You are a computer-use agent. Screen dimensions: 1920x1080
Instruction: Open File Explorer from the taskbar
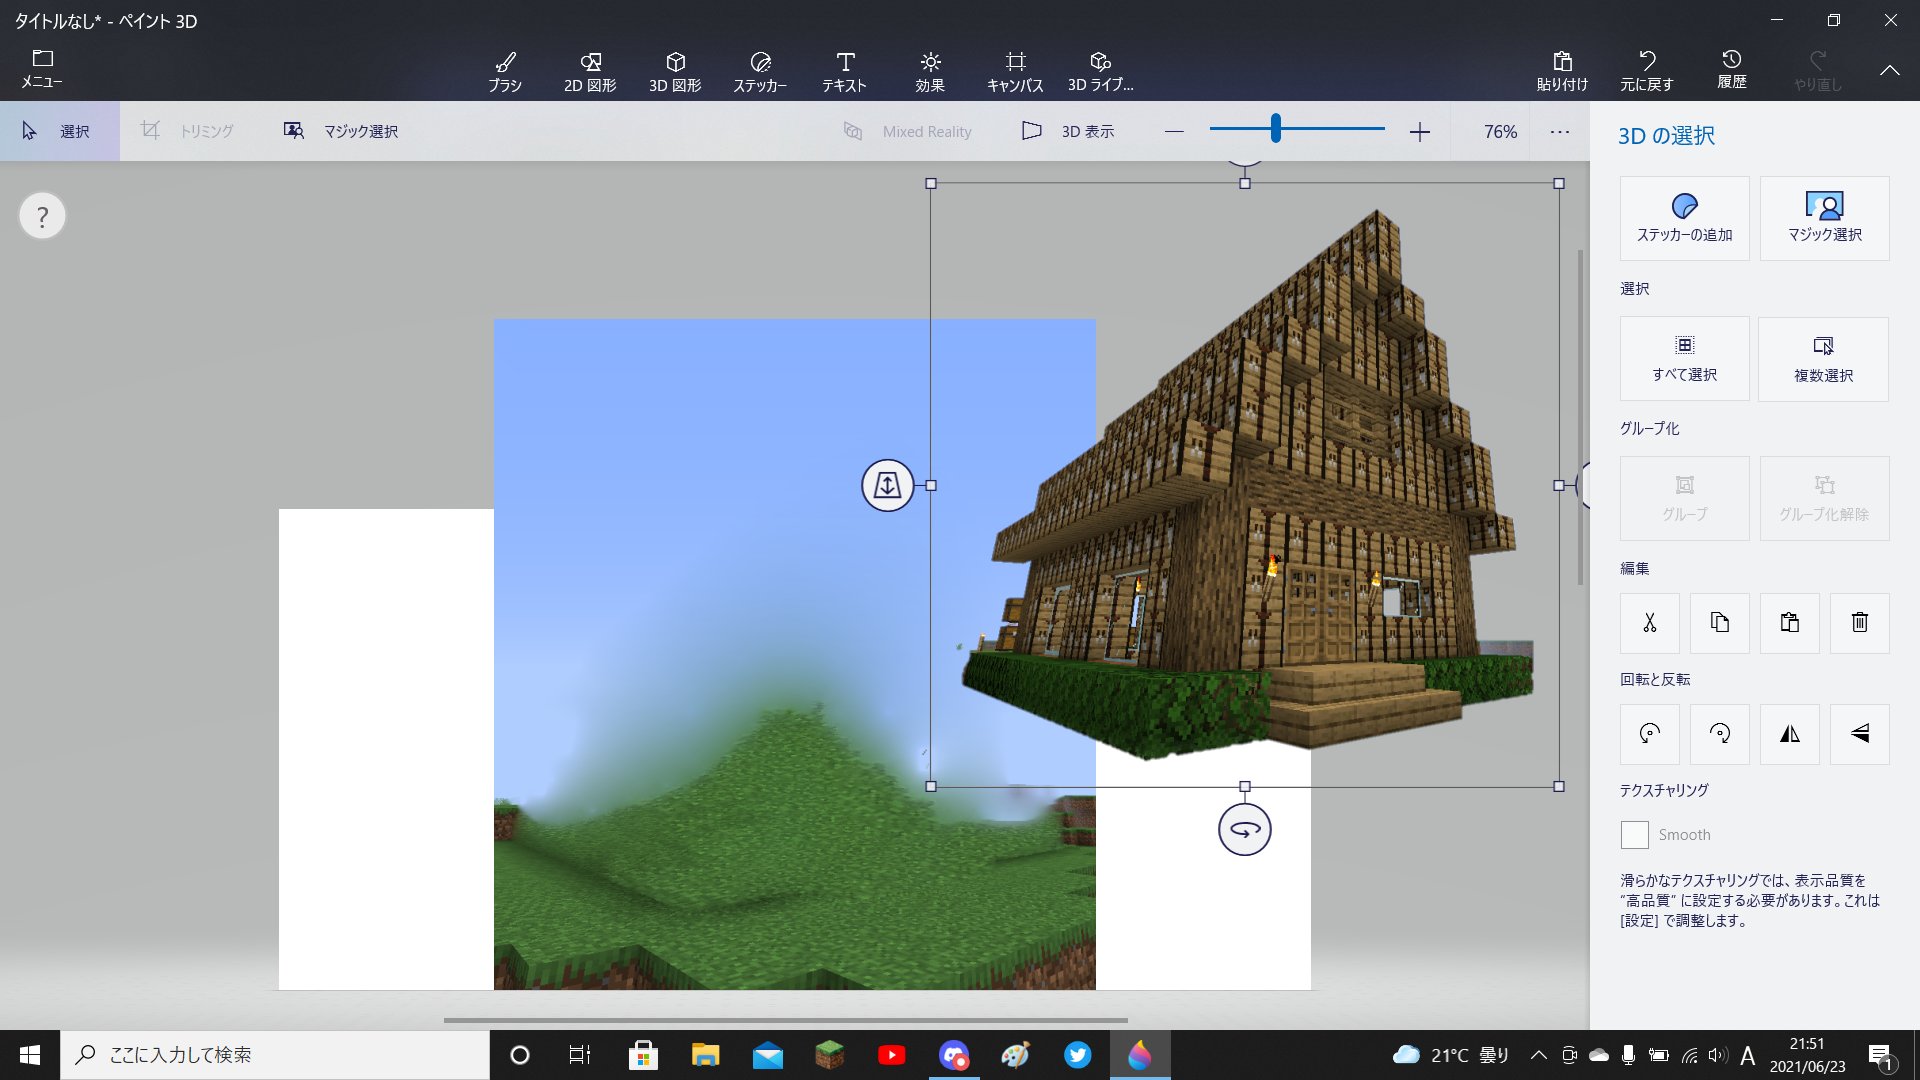coord(705,1055)
